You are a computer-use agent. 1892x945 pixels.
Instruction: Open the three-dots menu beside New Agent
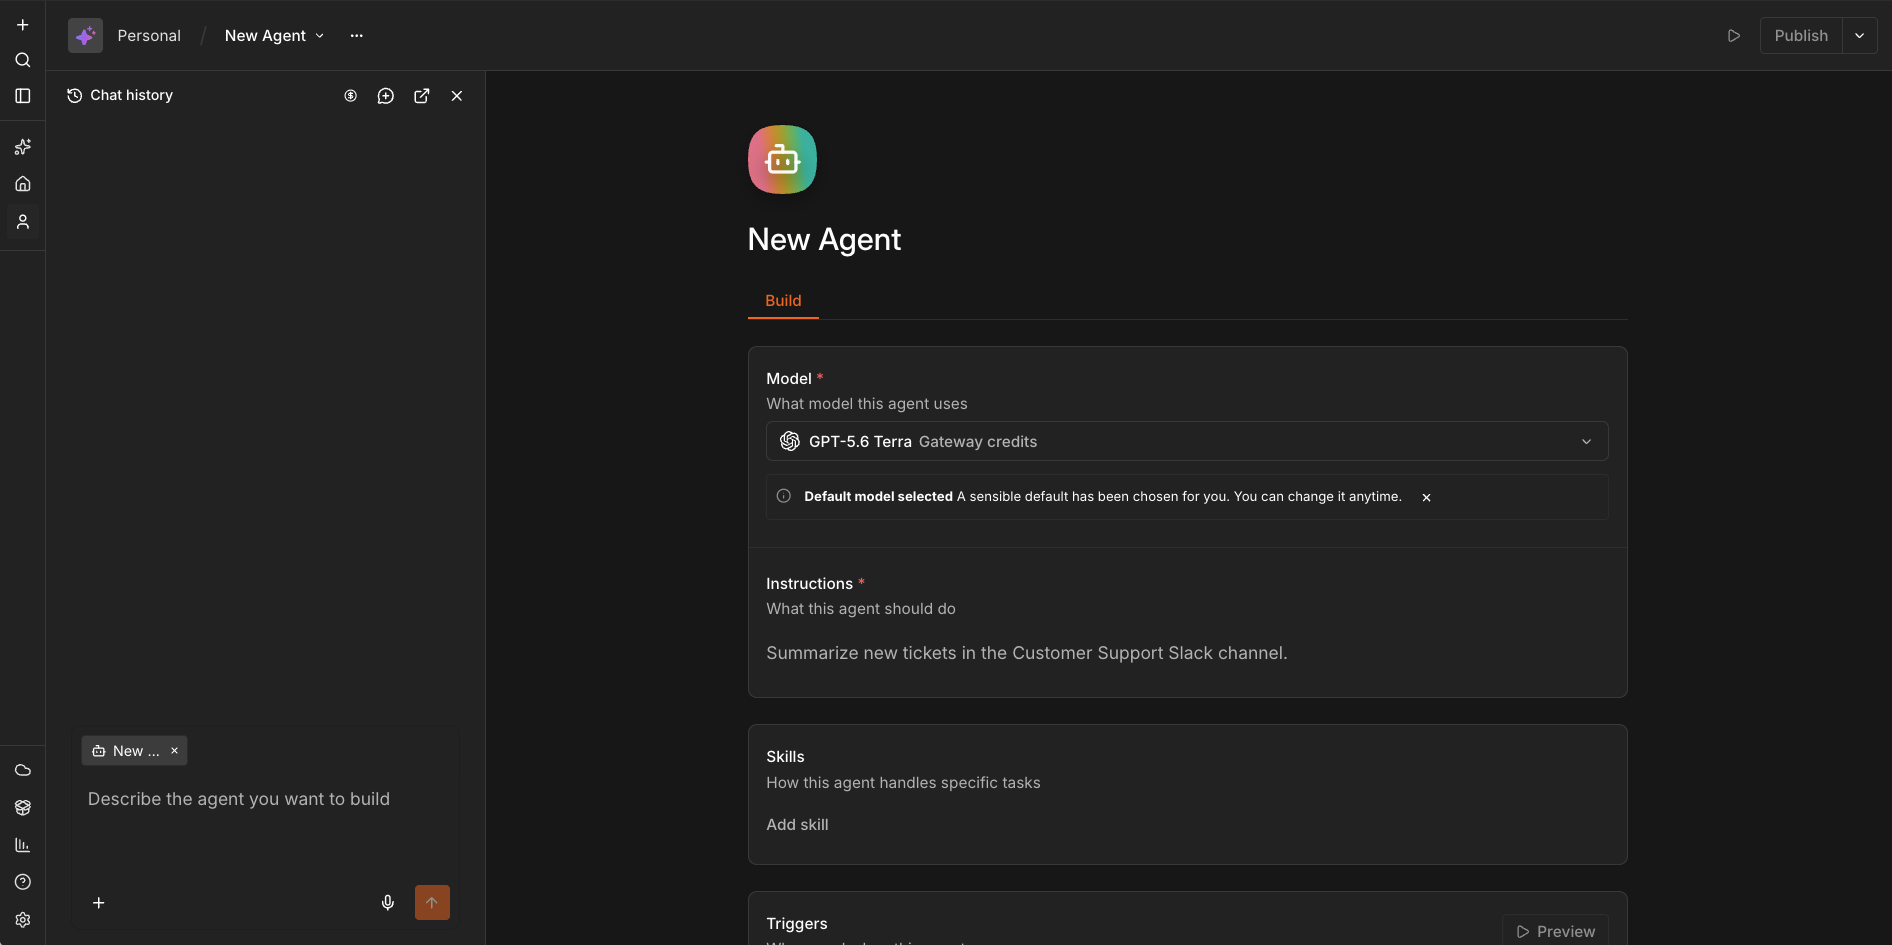click(x=357, y=35)
